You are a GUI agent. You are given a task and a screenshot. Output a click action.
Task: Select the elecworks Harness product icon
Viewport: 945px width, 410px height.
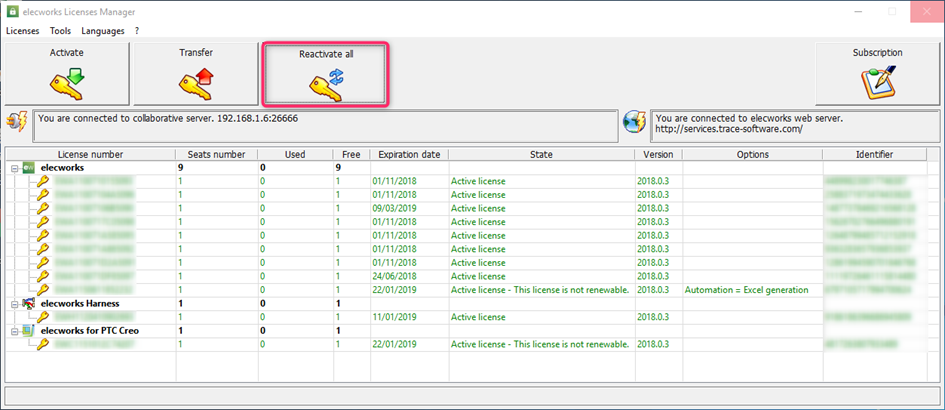[x=29, y=303]
